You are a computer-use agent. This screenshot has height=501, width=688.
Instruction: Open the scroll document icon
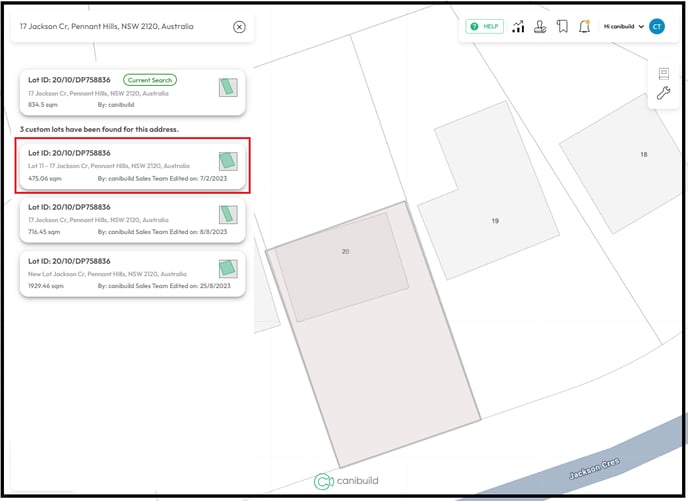(562, 27)
